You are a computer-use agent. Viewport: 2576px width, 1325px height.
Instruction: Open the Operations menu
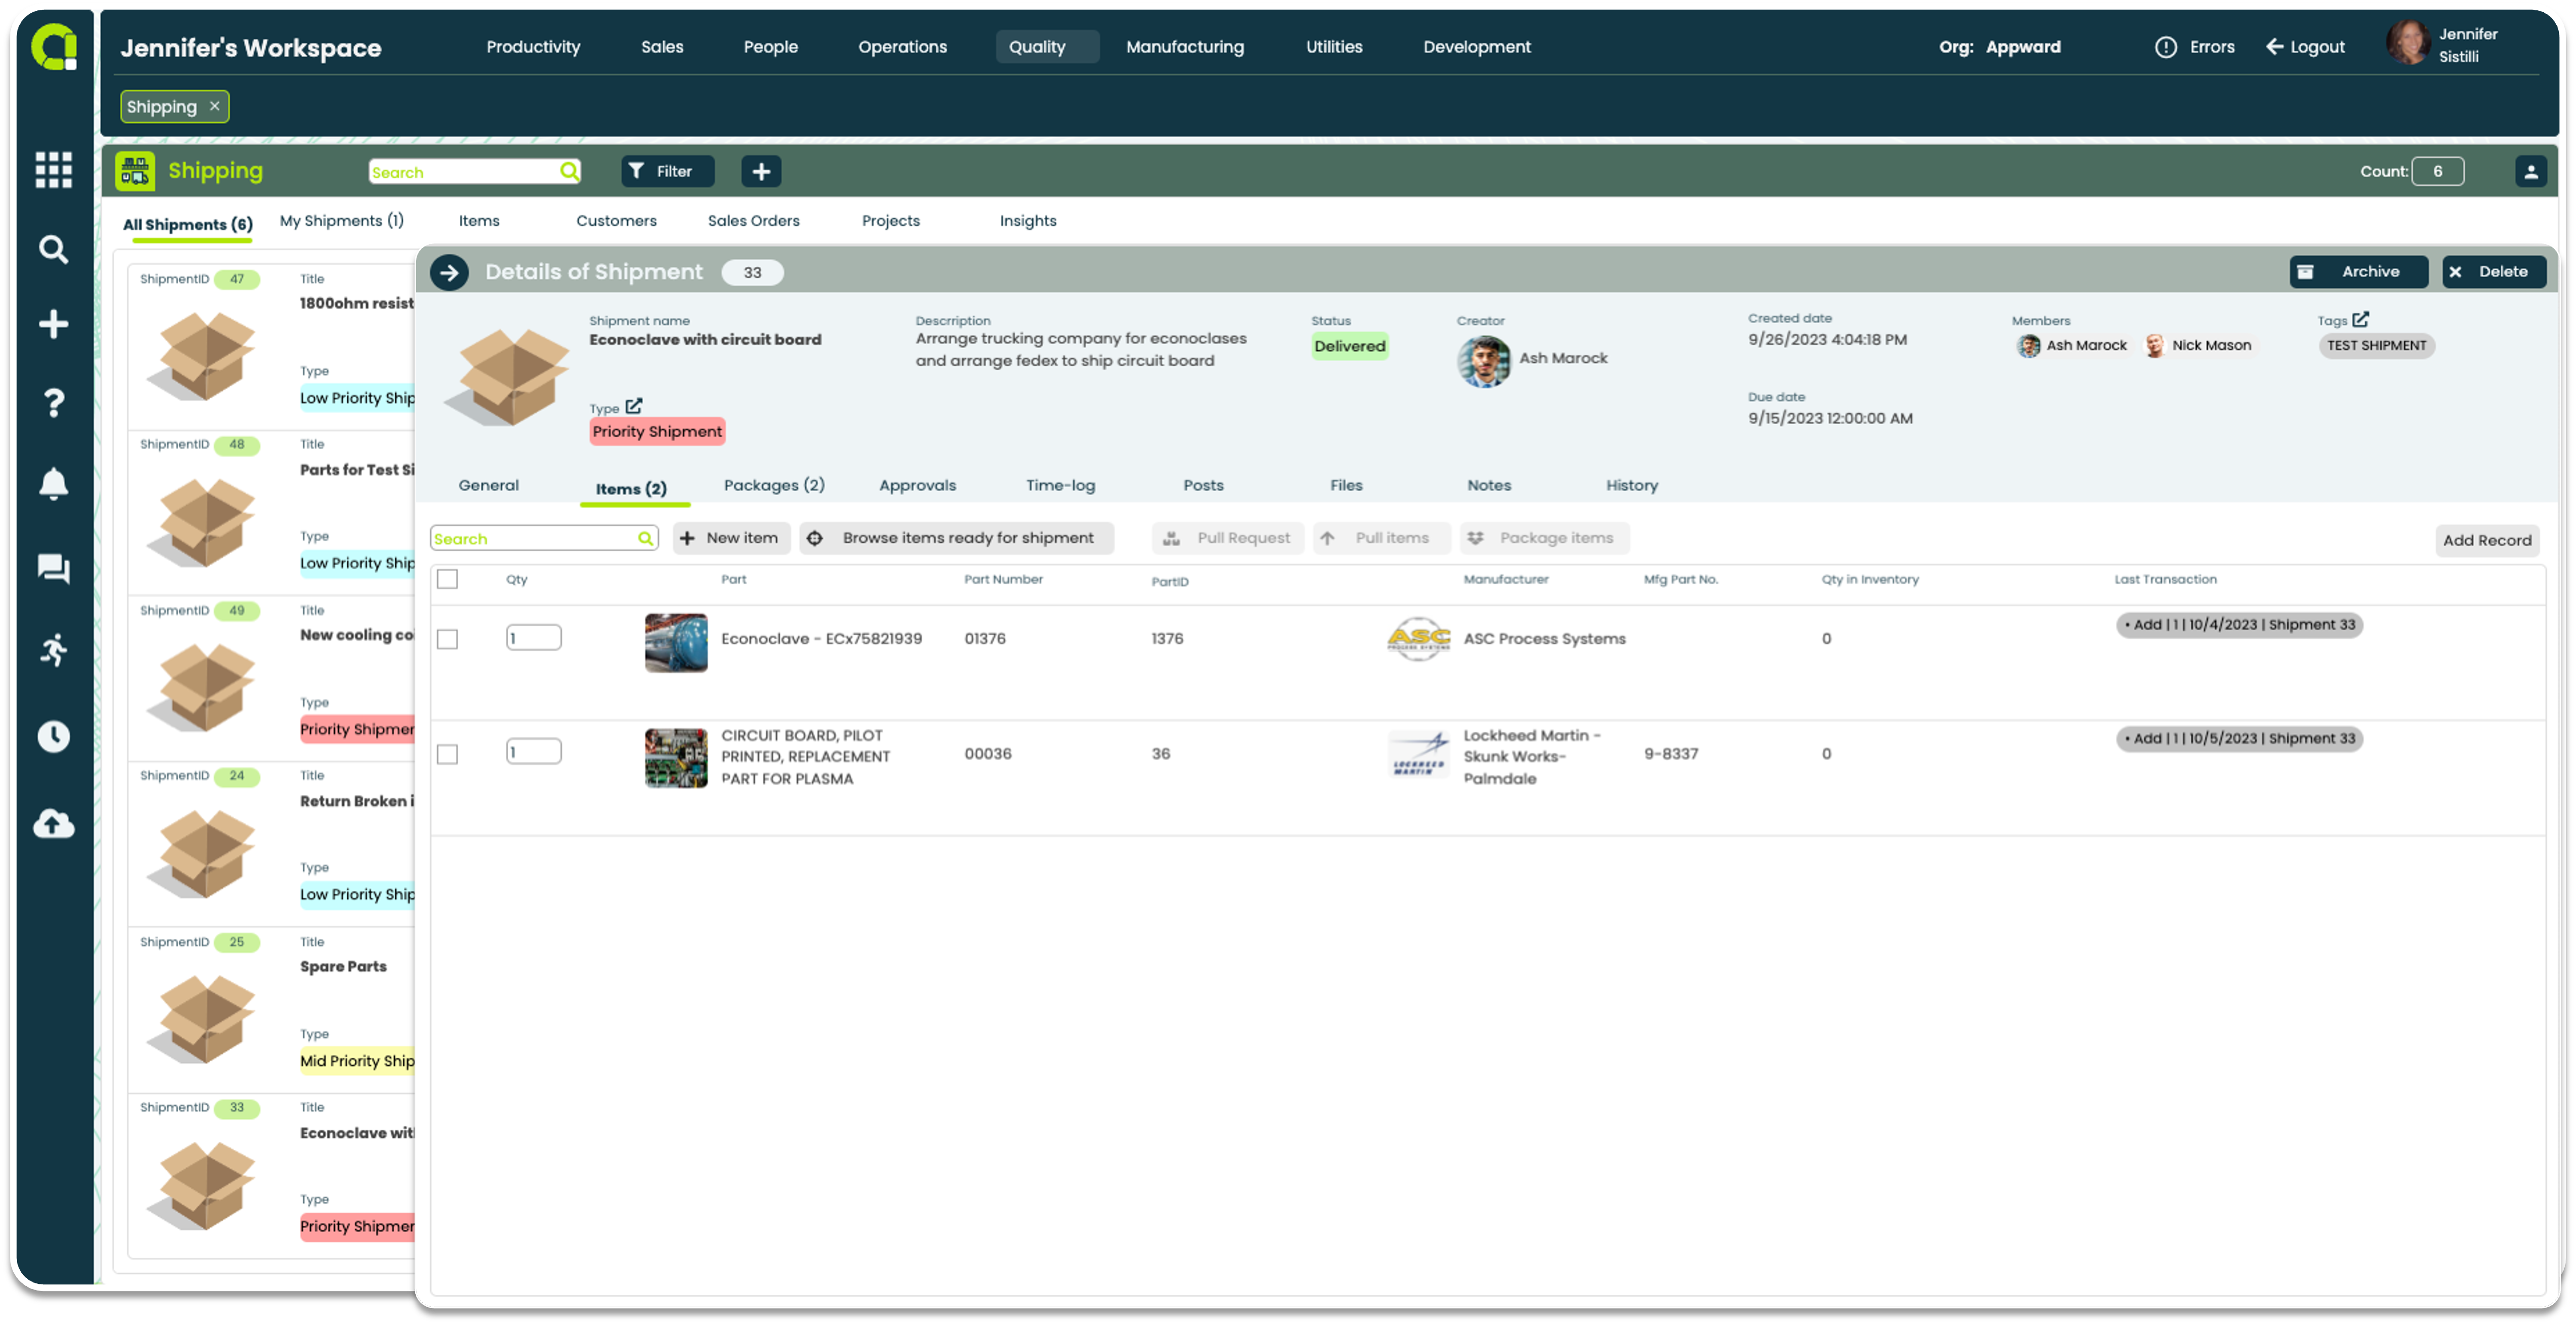[902, 47]
